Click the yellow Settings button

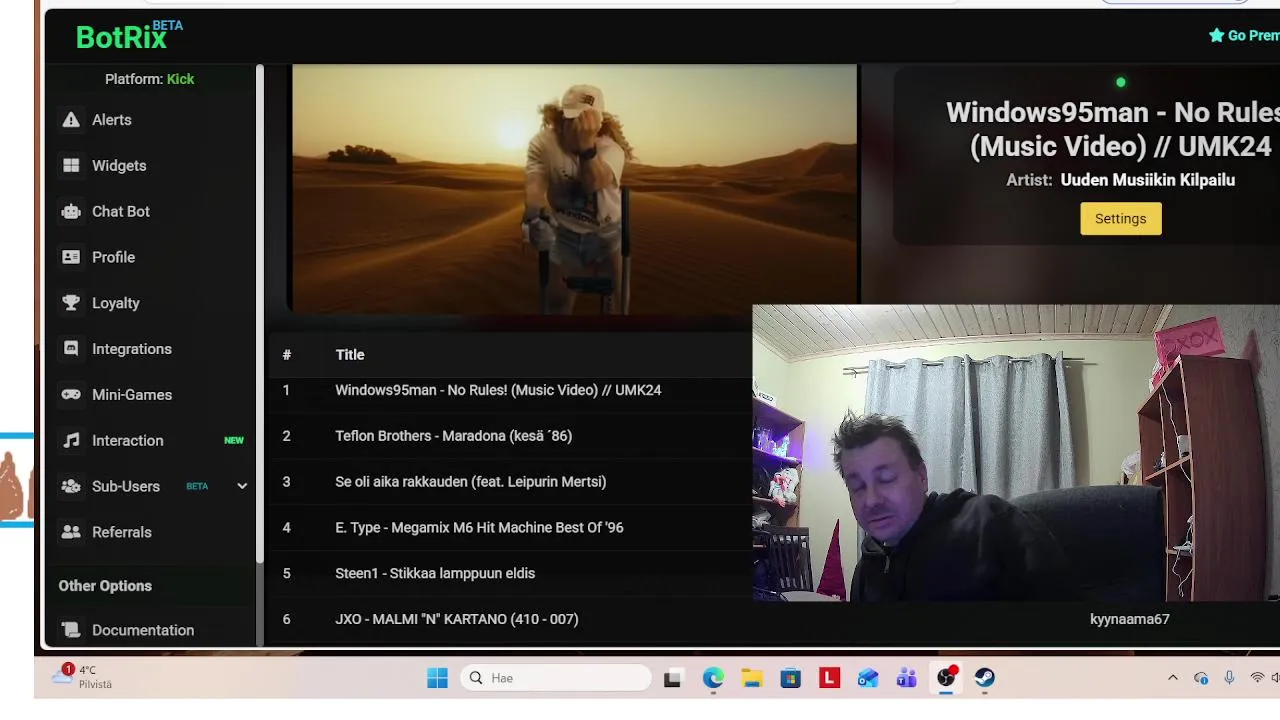click(x=1121, y=219)
